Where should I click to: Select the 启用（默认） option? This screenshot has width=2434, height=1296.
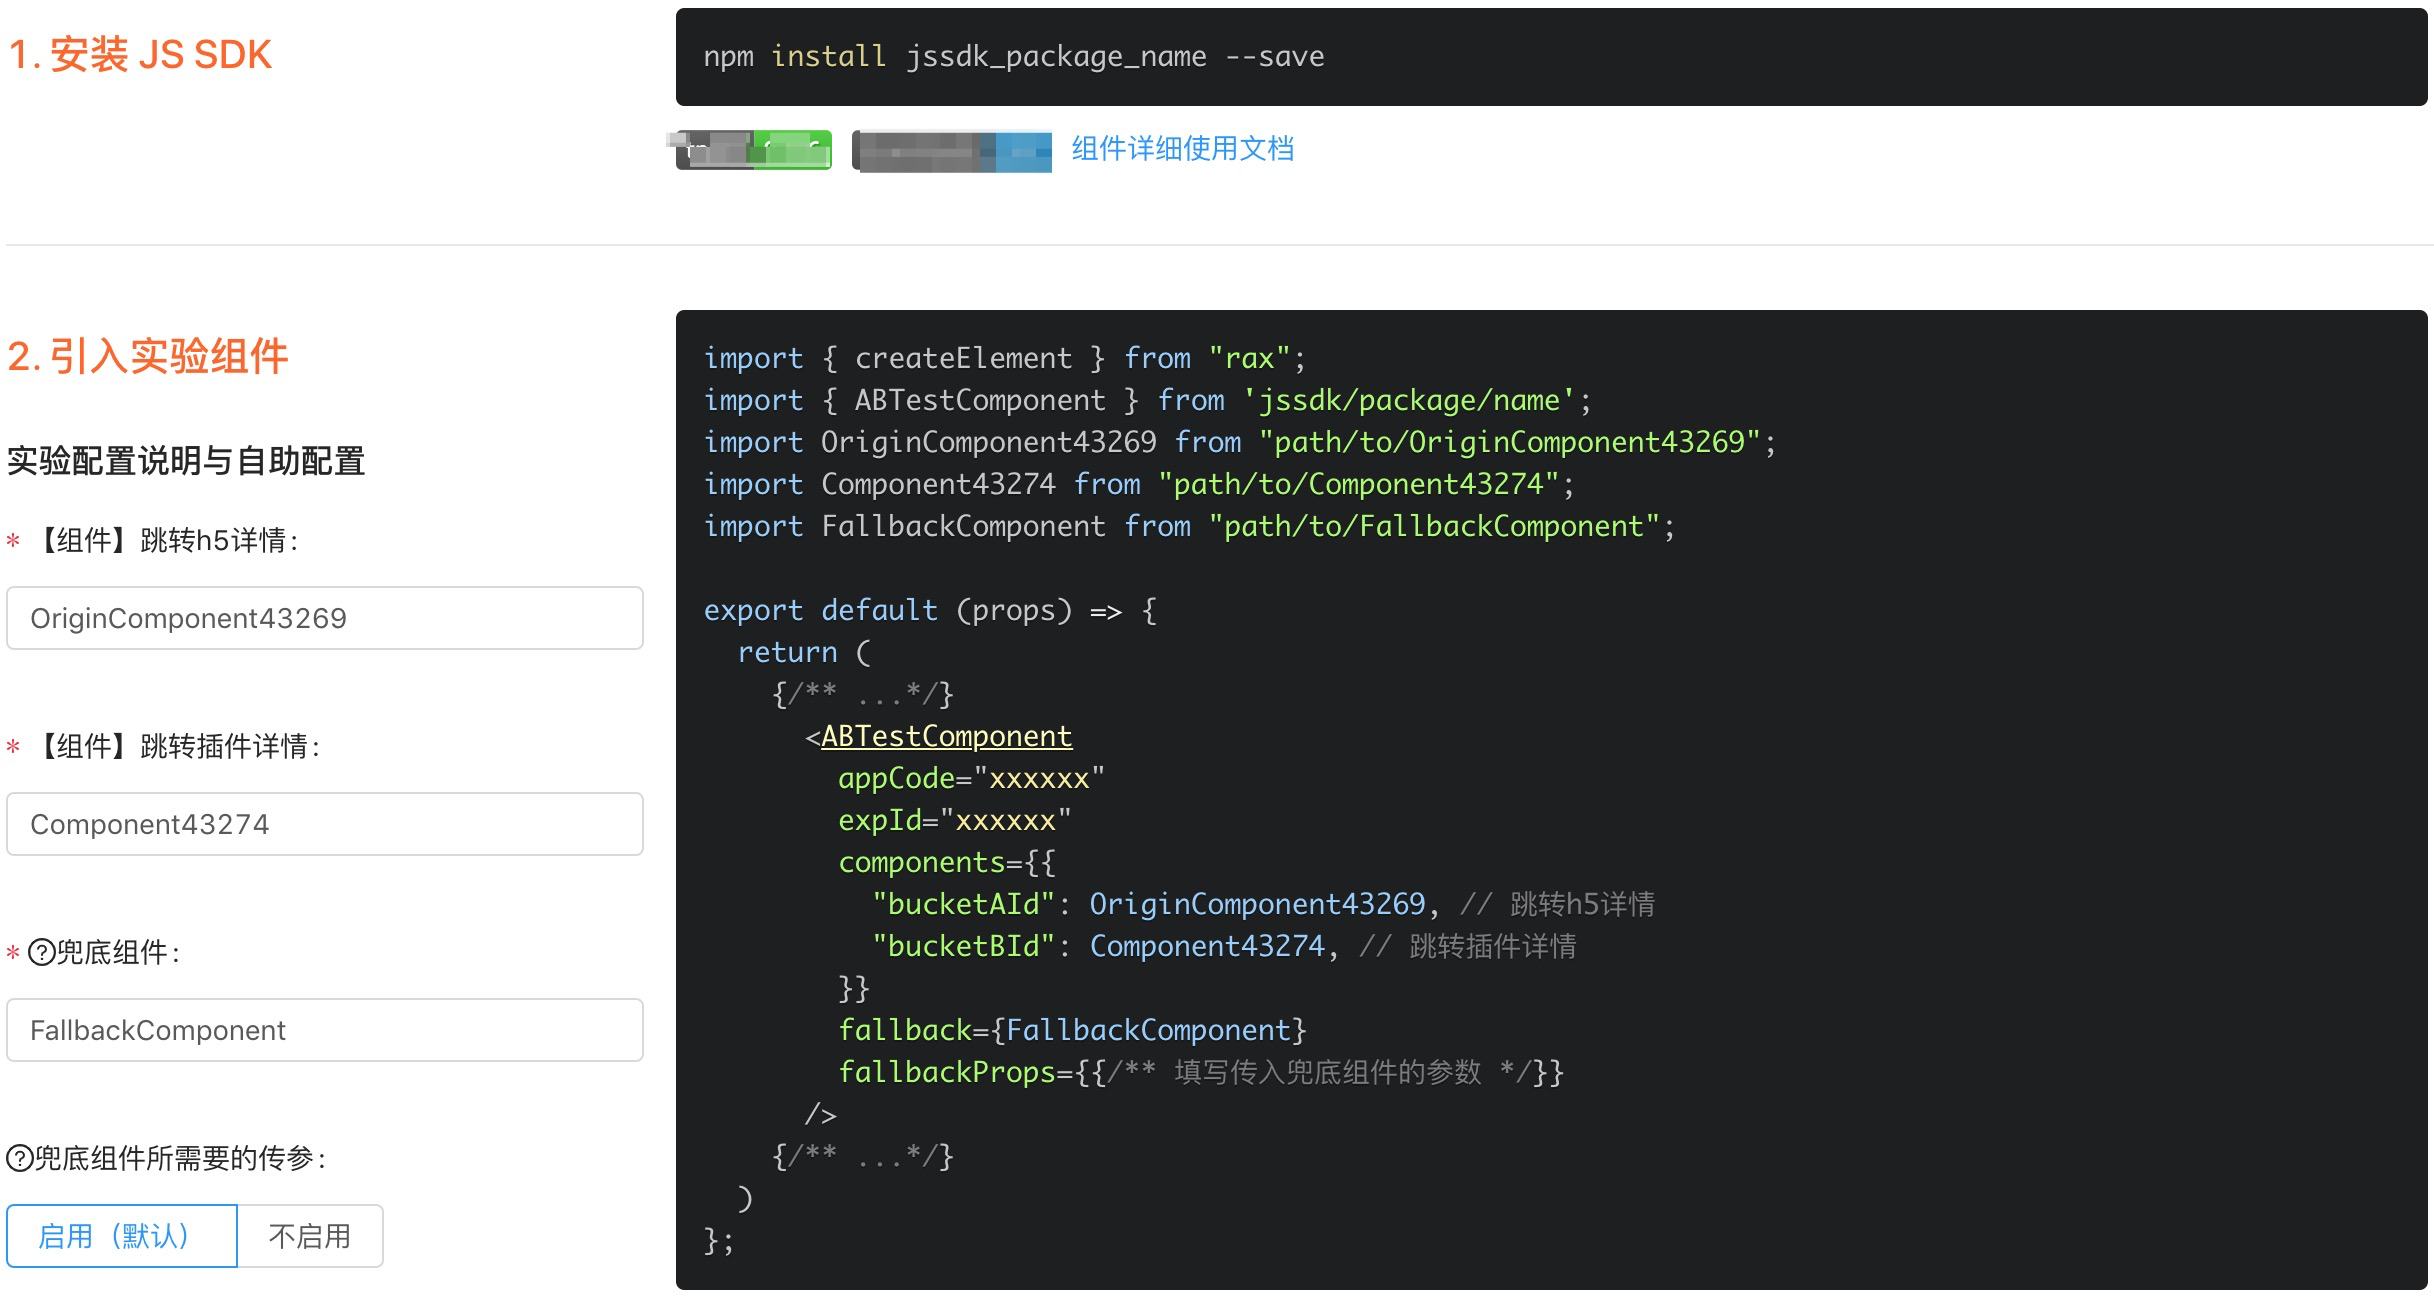(122, 1236)
